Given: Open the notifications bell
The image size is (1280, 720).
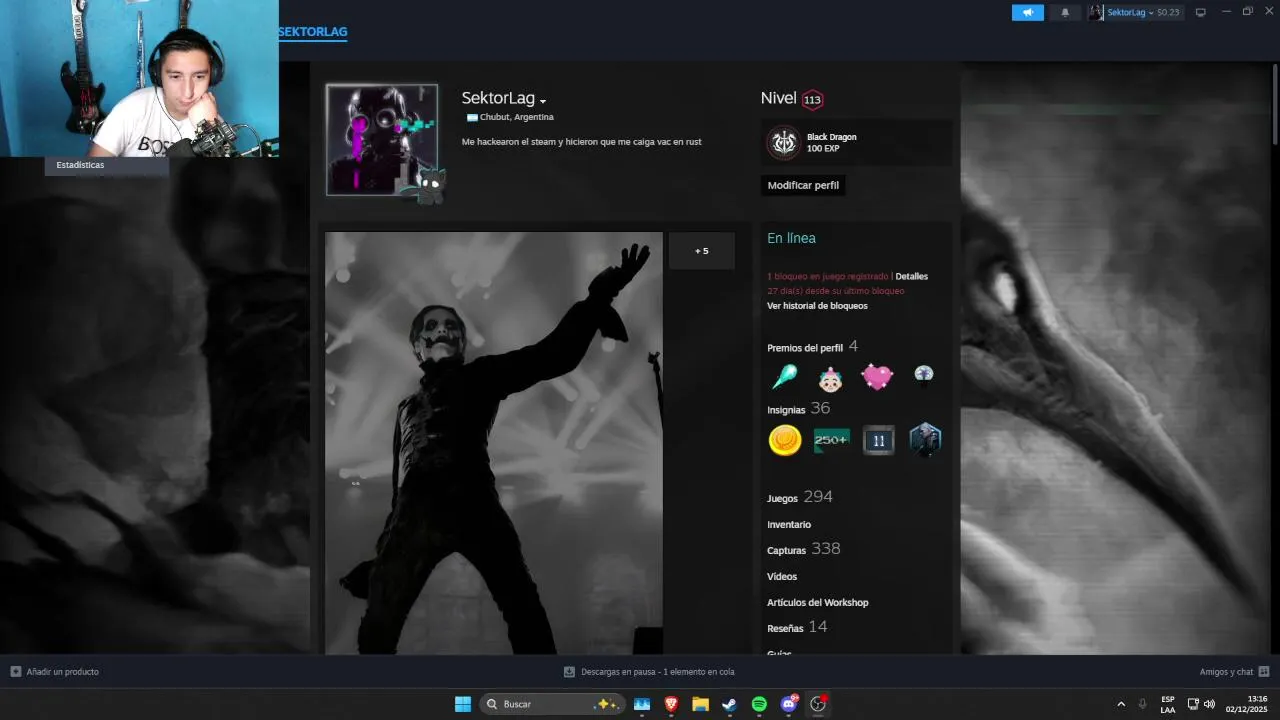Looking at the screenshot, I should pos(1065,12).
